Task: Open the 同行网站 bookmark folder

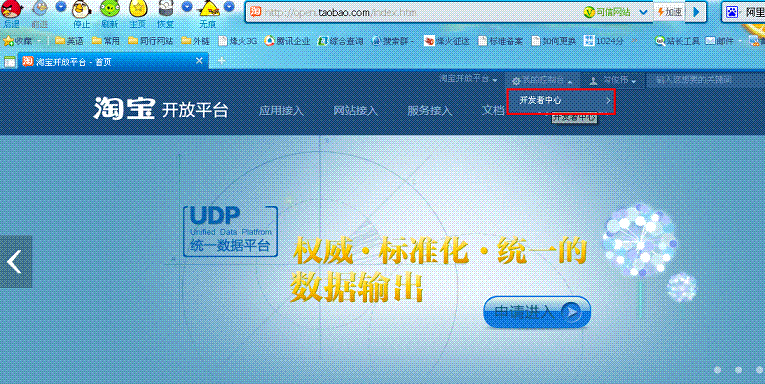Action: point(150,41)
